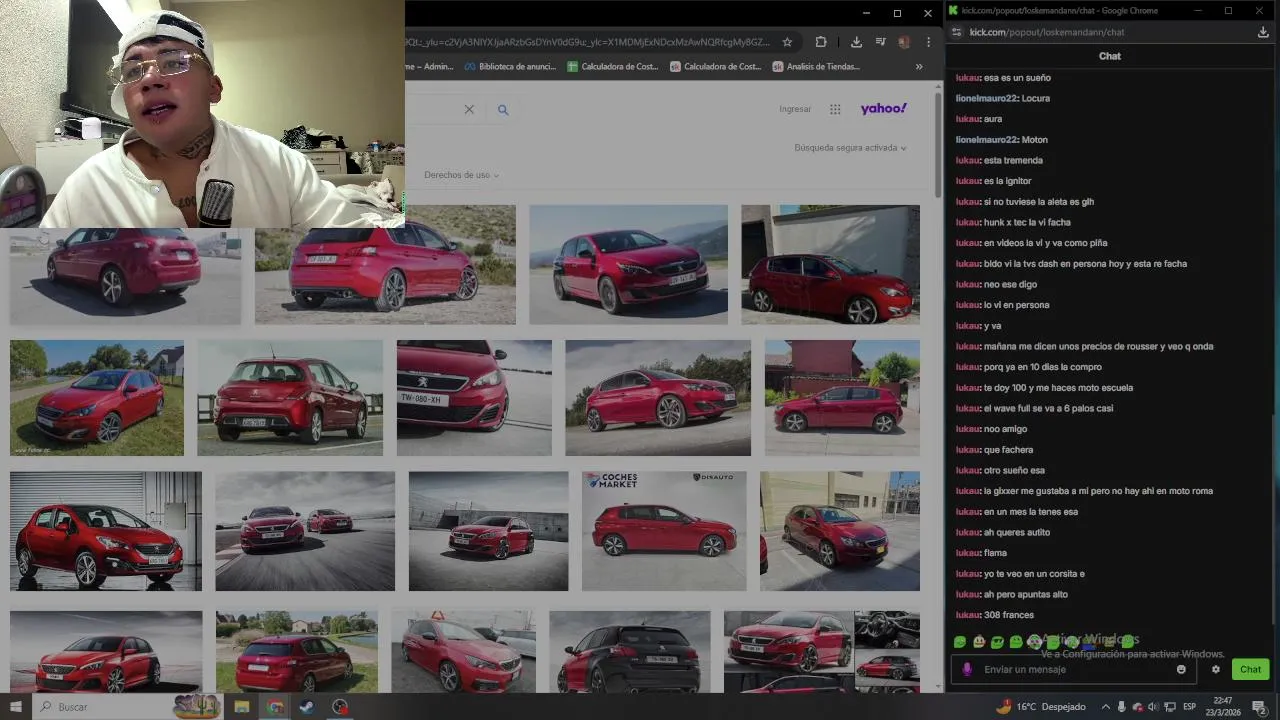Bookmark this page with the star icon

pos(787,42)
